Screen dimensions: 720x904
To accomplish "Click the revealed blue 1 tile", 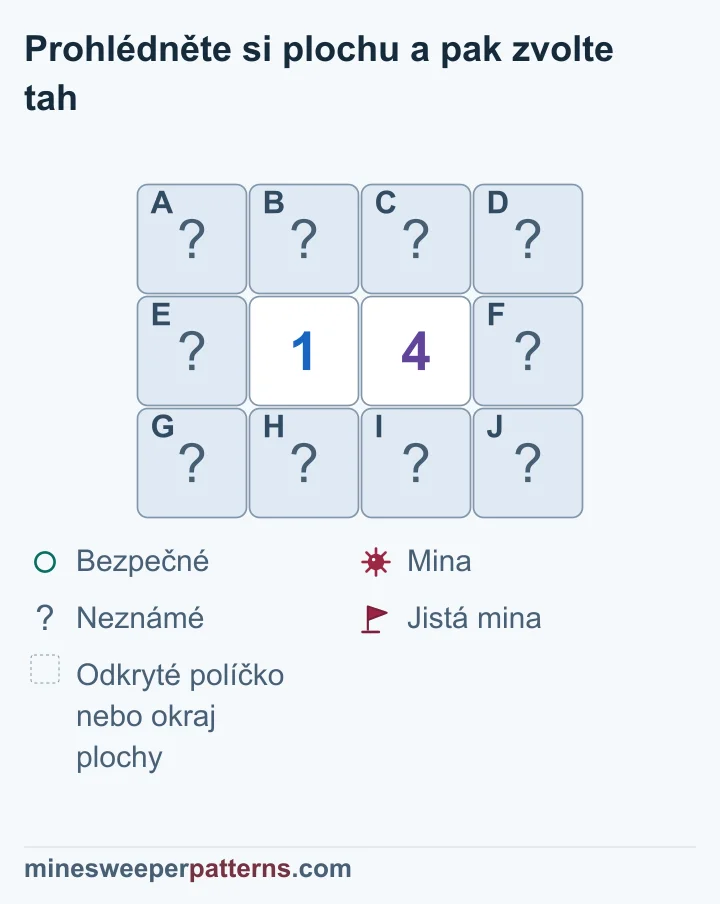I will pos(304,351).
